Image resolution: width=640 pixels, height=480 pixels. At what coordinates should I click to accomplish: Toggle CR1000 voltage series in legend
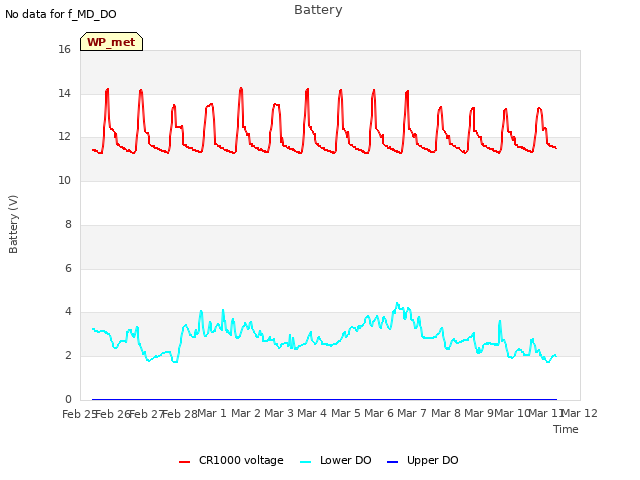click(x=231, y=460)
